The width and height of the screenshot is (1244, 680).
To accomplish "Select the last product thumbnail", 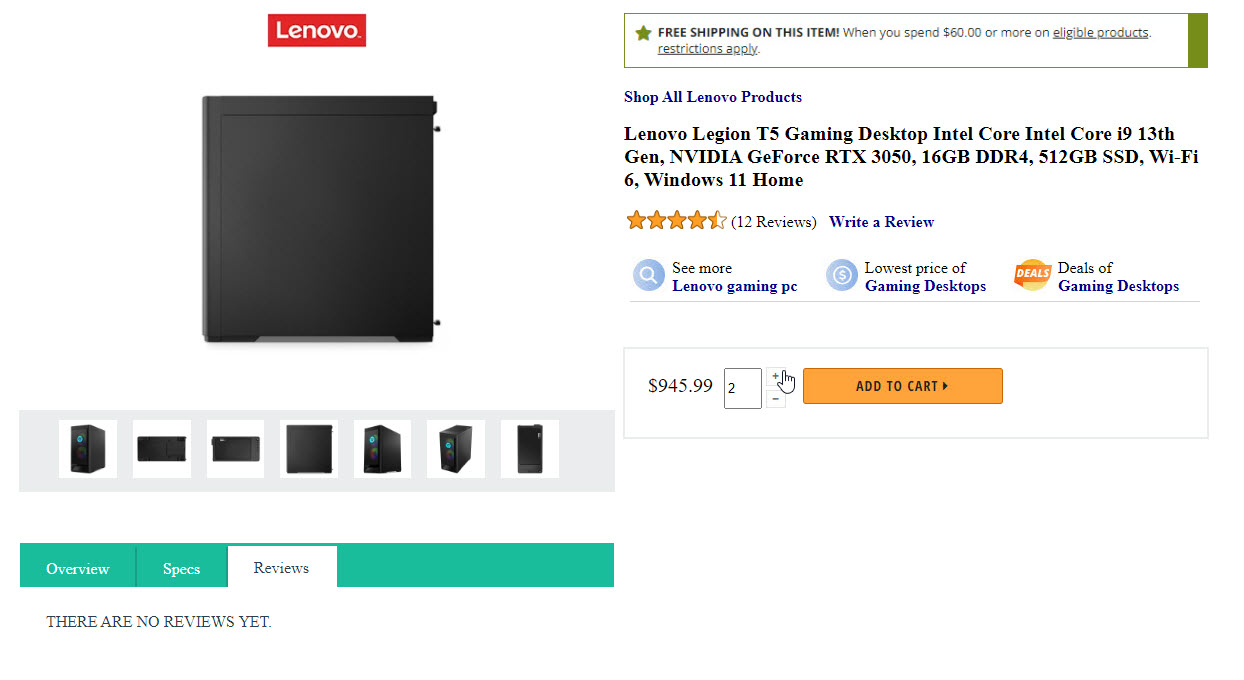I will (530, 449).
